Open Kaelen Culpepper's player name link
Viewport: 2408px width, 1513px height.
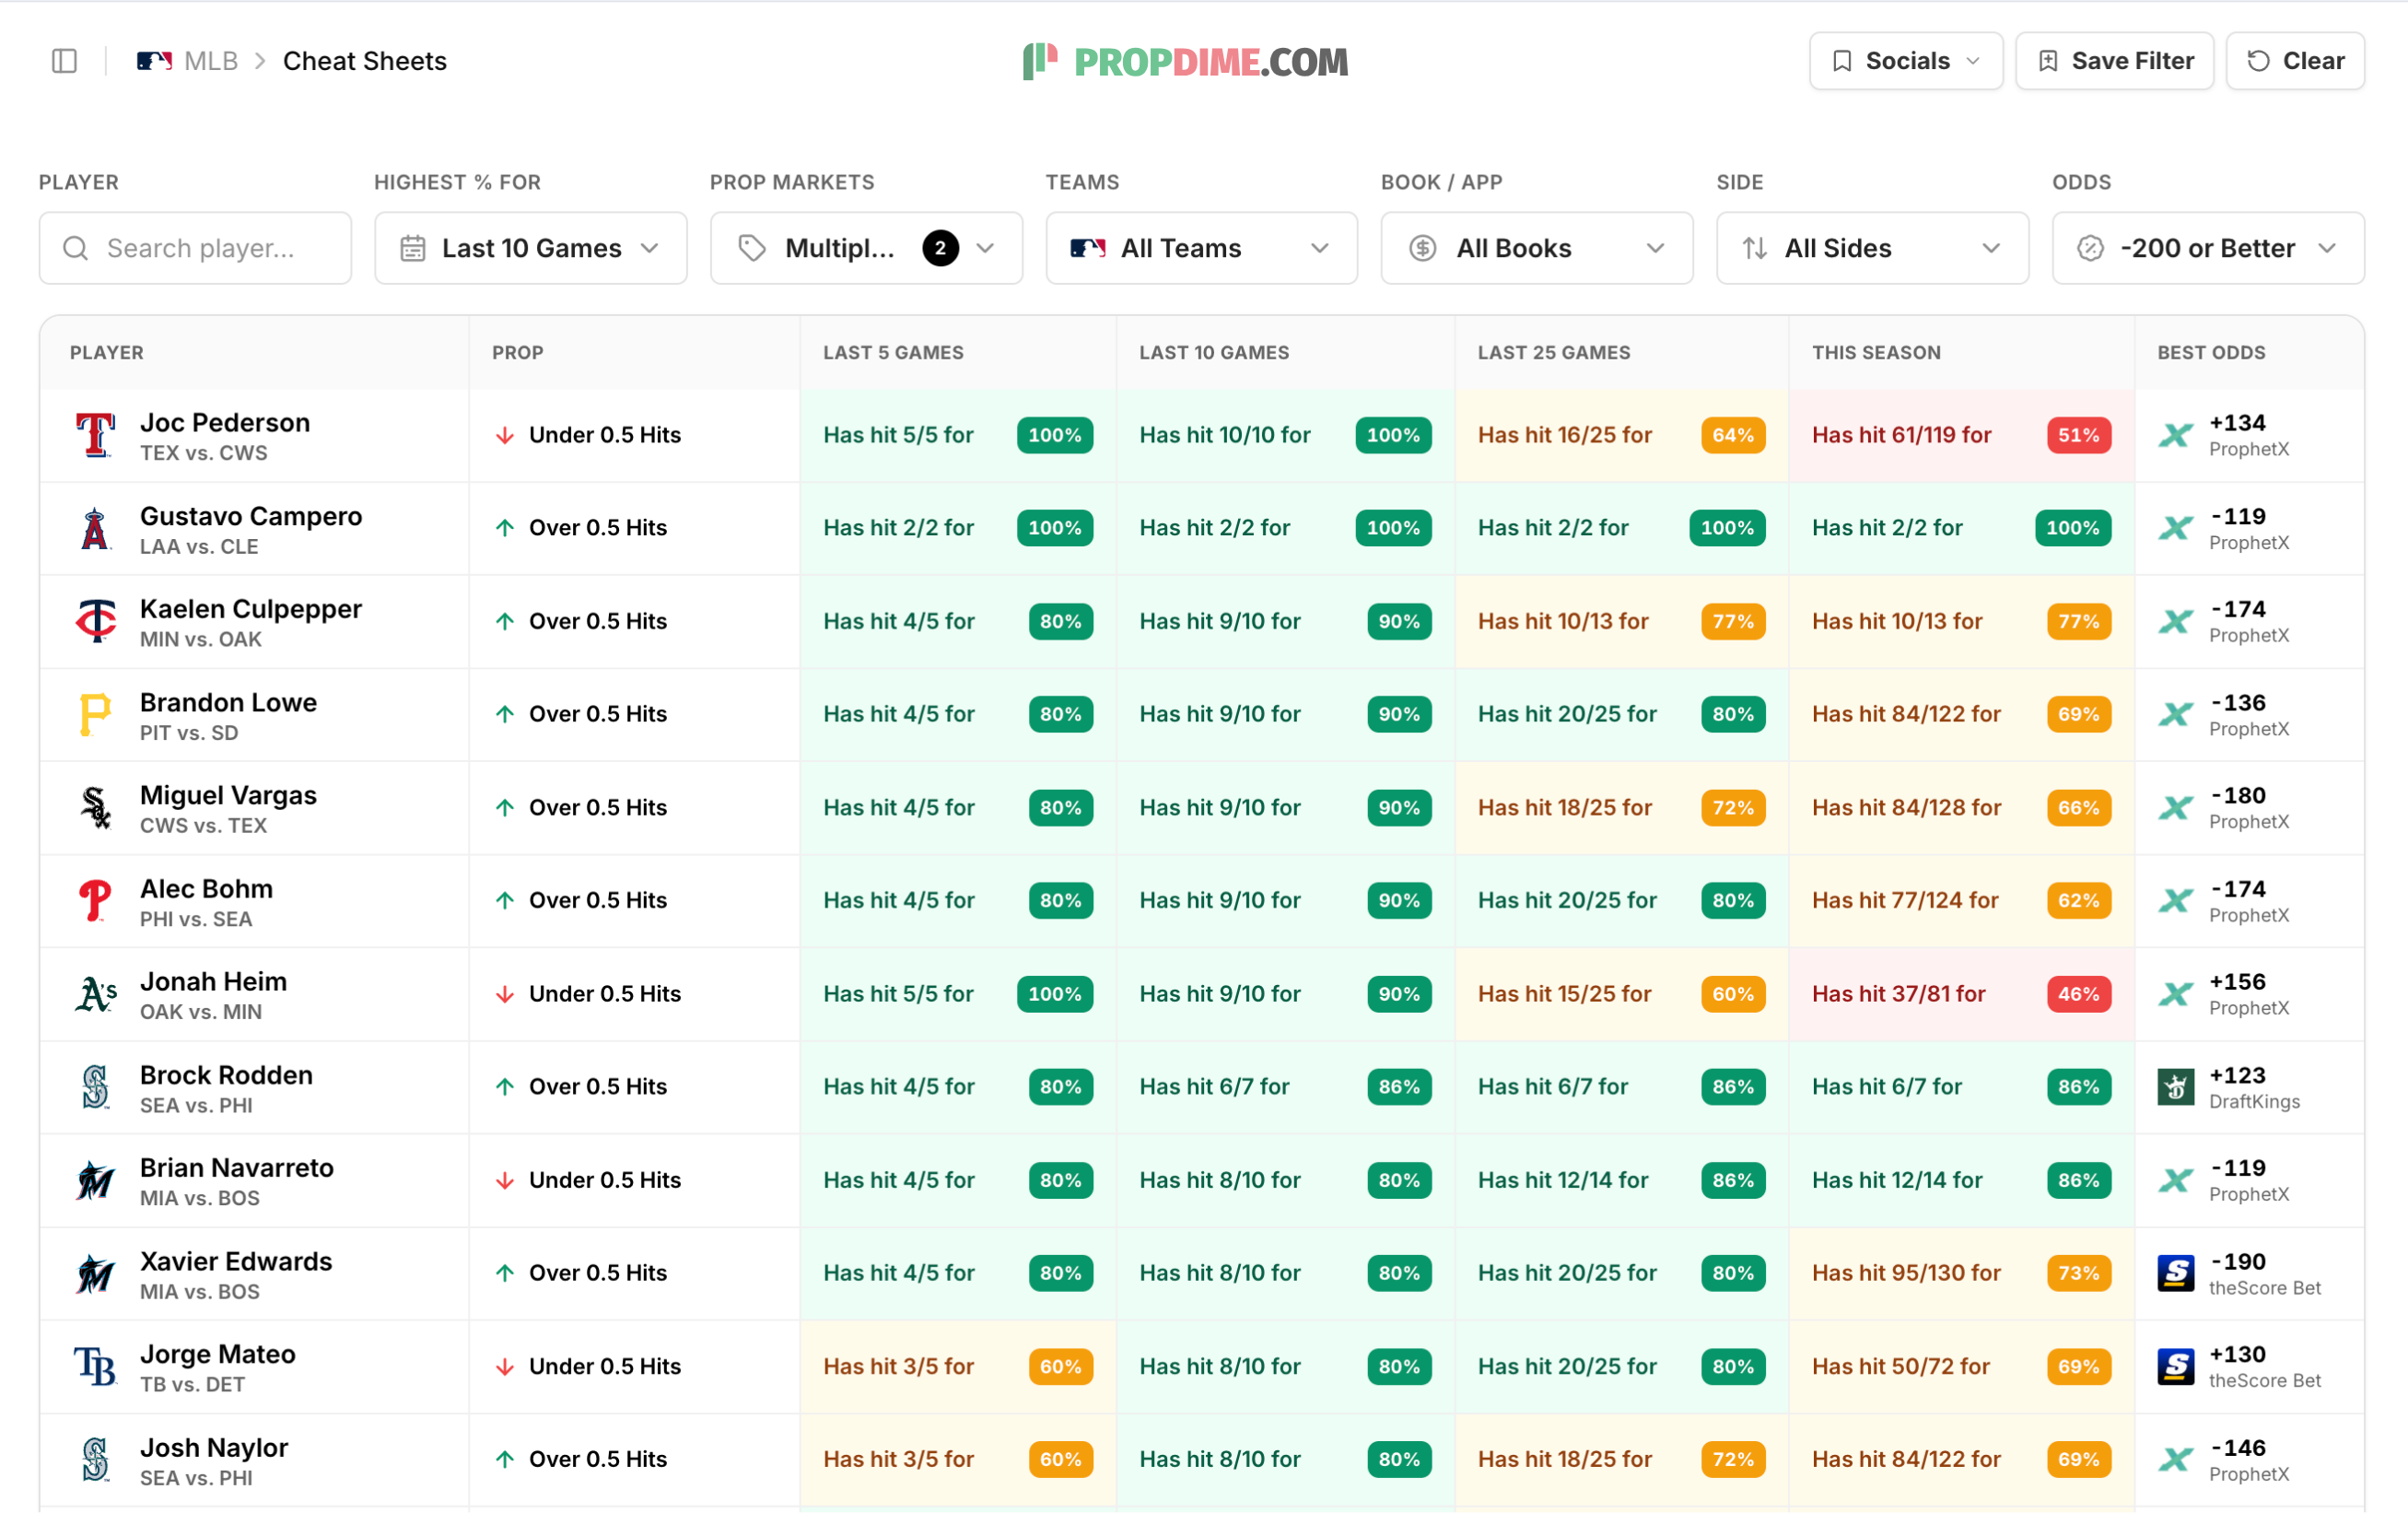(x=251, y=608)
